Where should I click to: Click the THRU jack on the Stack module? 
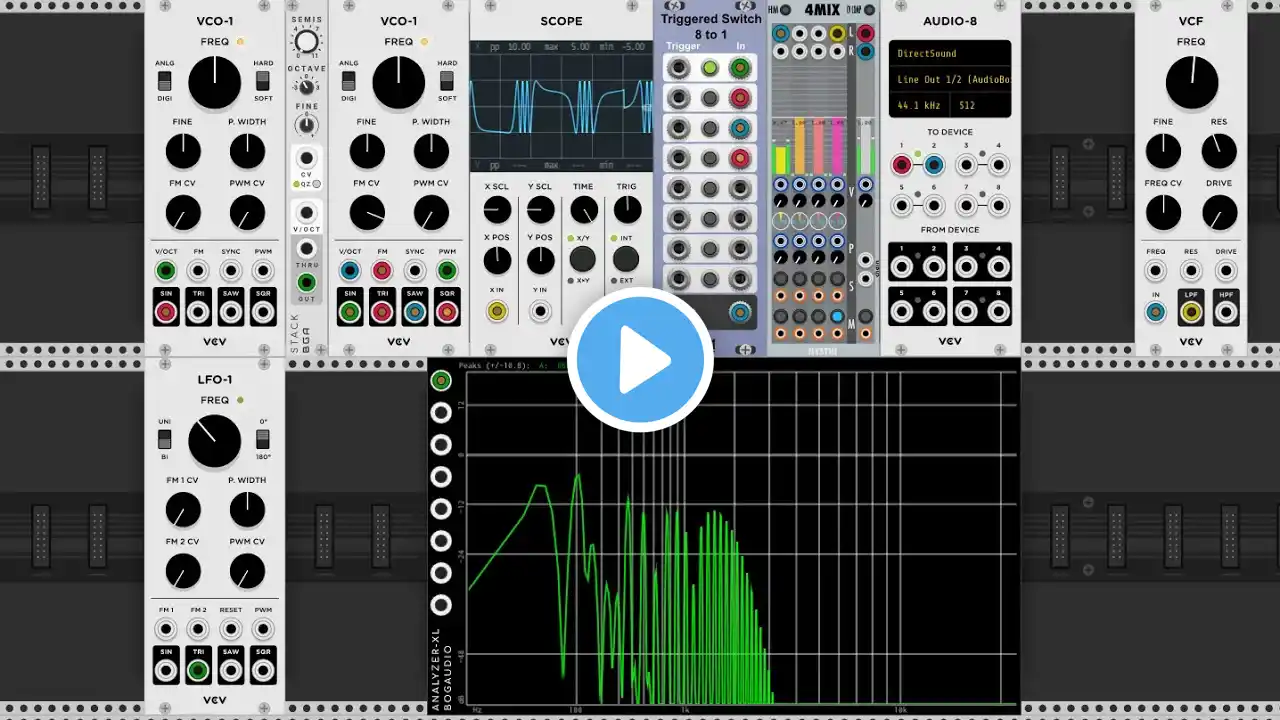[x=307, y=248]
